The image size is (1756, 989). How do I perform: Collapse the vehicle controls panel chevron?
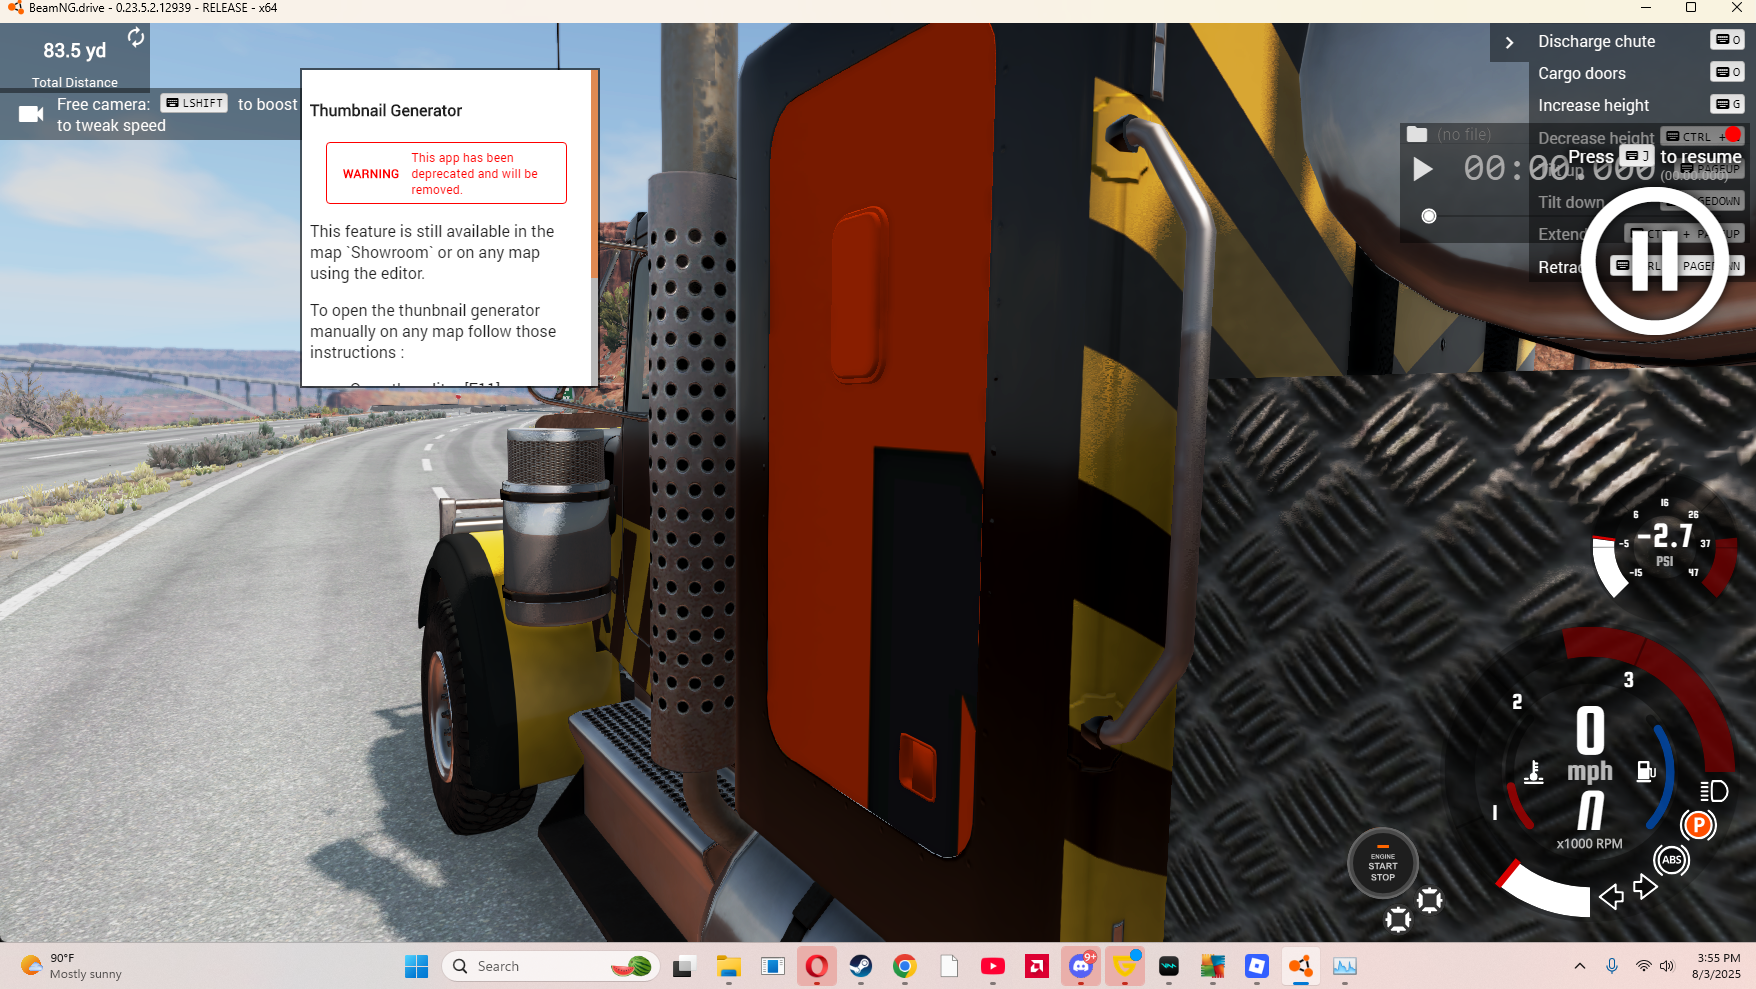1509,42
